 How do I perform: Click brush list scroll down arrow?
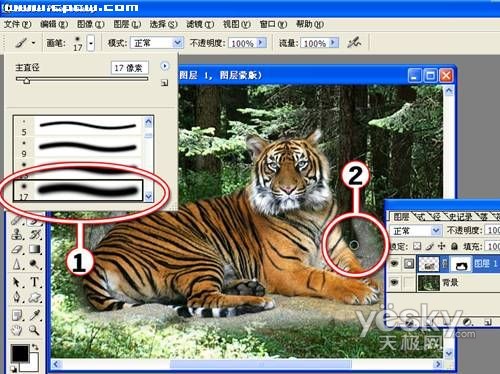[148, 196]
